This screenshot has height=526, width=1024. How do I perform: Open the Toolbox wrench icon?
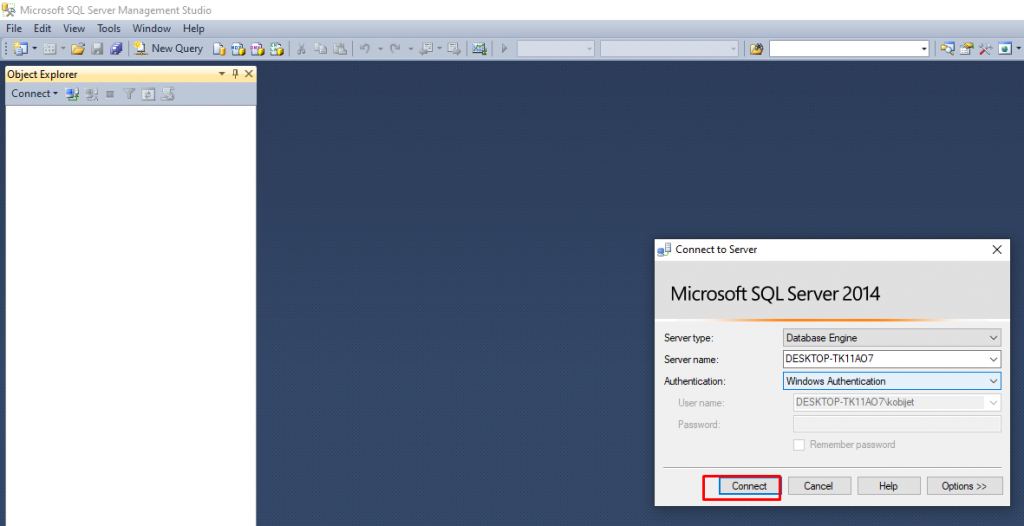pyautogui.click(x=985, y=48)
